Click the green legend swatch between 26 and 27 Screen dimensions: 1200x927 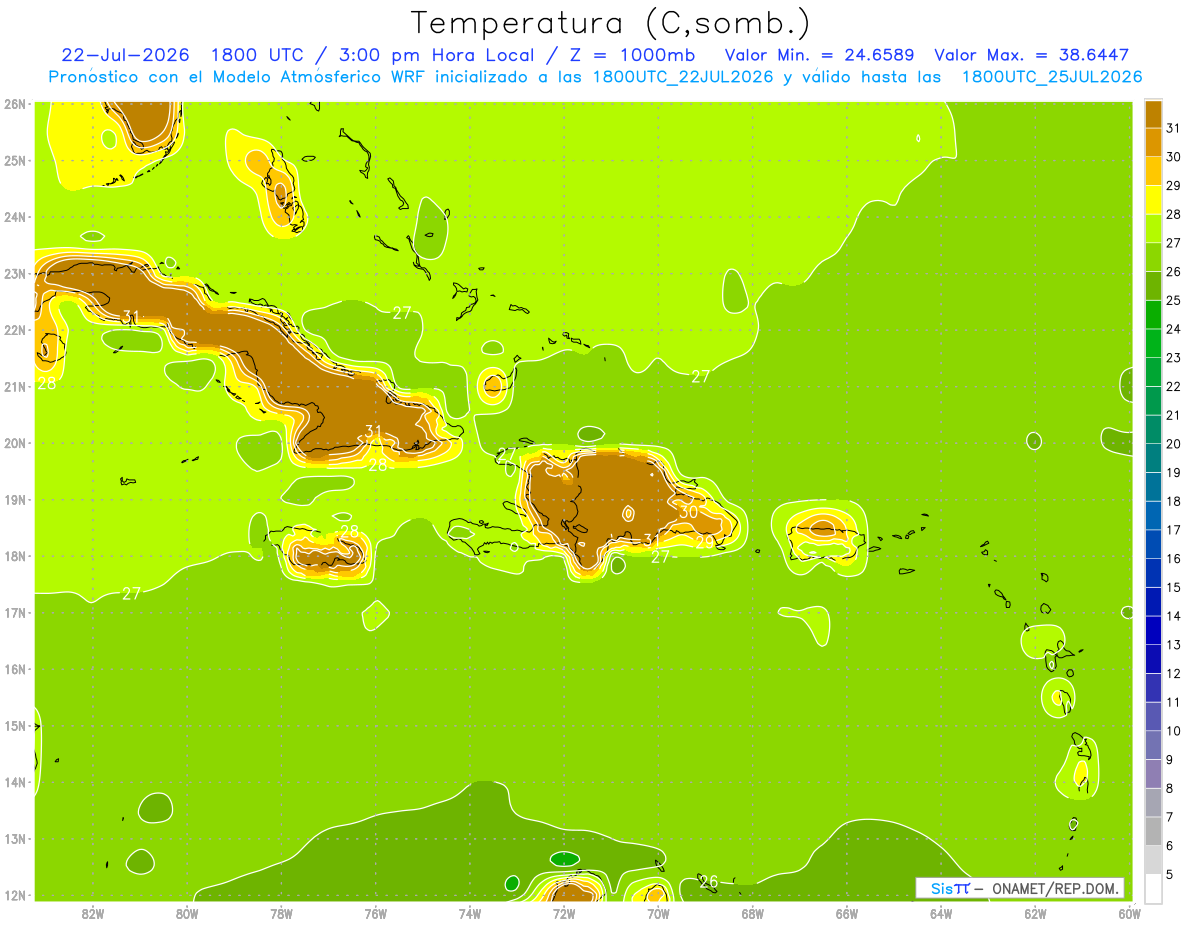click(x=1153, y=257)
